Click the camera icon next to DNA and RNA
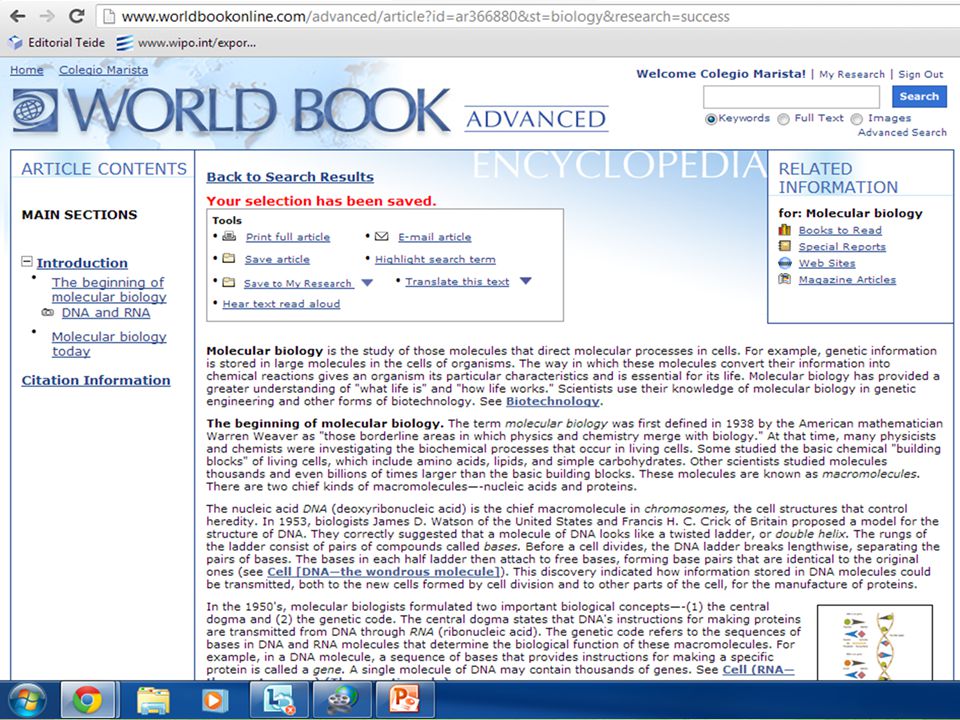The image size is (960, 720). (x=48, y=312)
